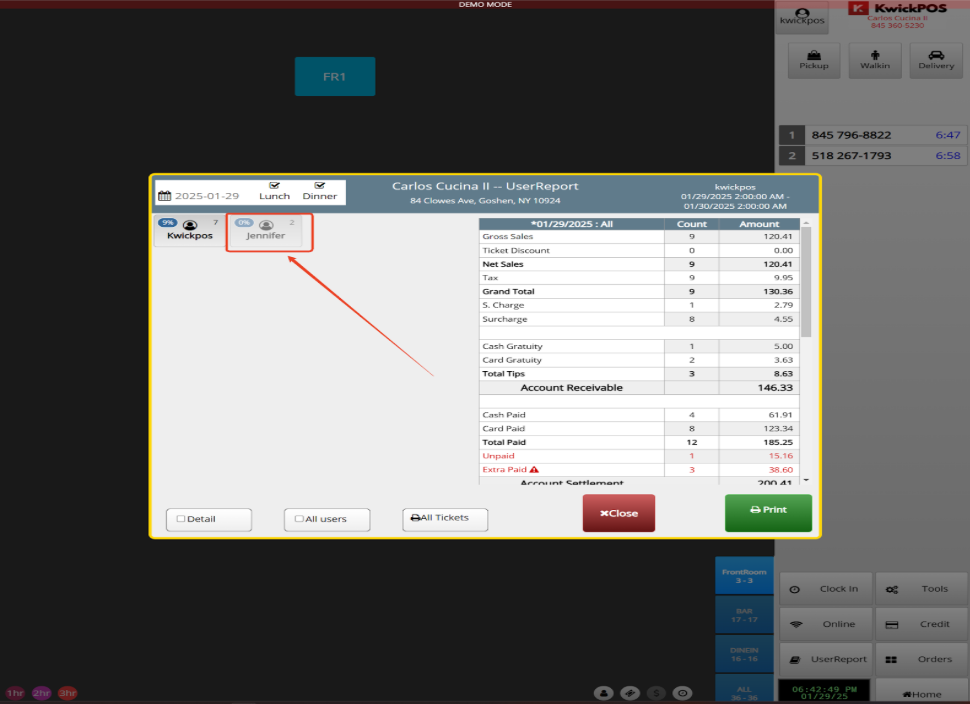970x704 pixels.
Task: Toggle the Lunch checkbox
Action: [274, 186]
